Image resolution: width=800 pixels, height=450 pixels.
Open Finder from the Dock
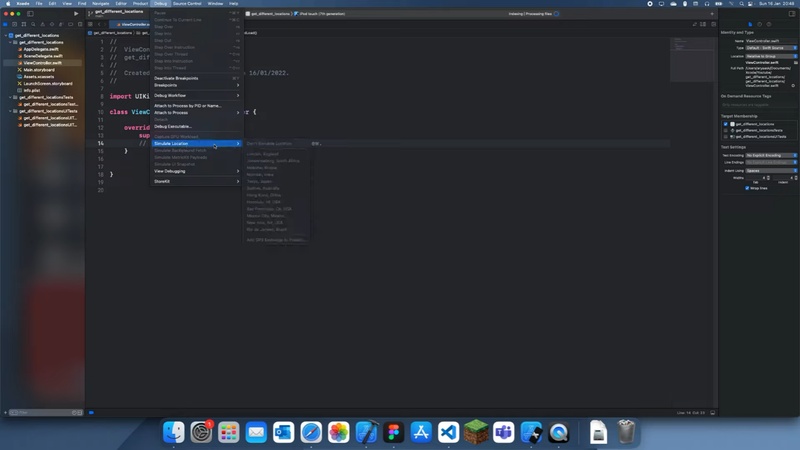(173, 432)
